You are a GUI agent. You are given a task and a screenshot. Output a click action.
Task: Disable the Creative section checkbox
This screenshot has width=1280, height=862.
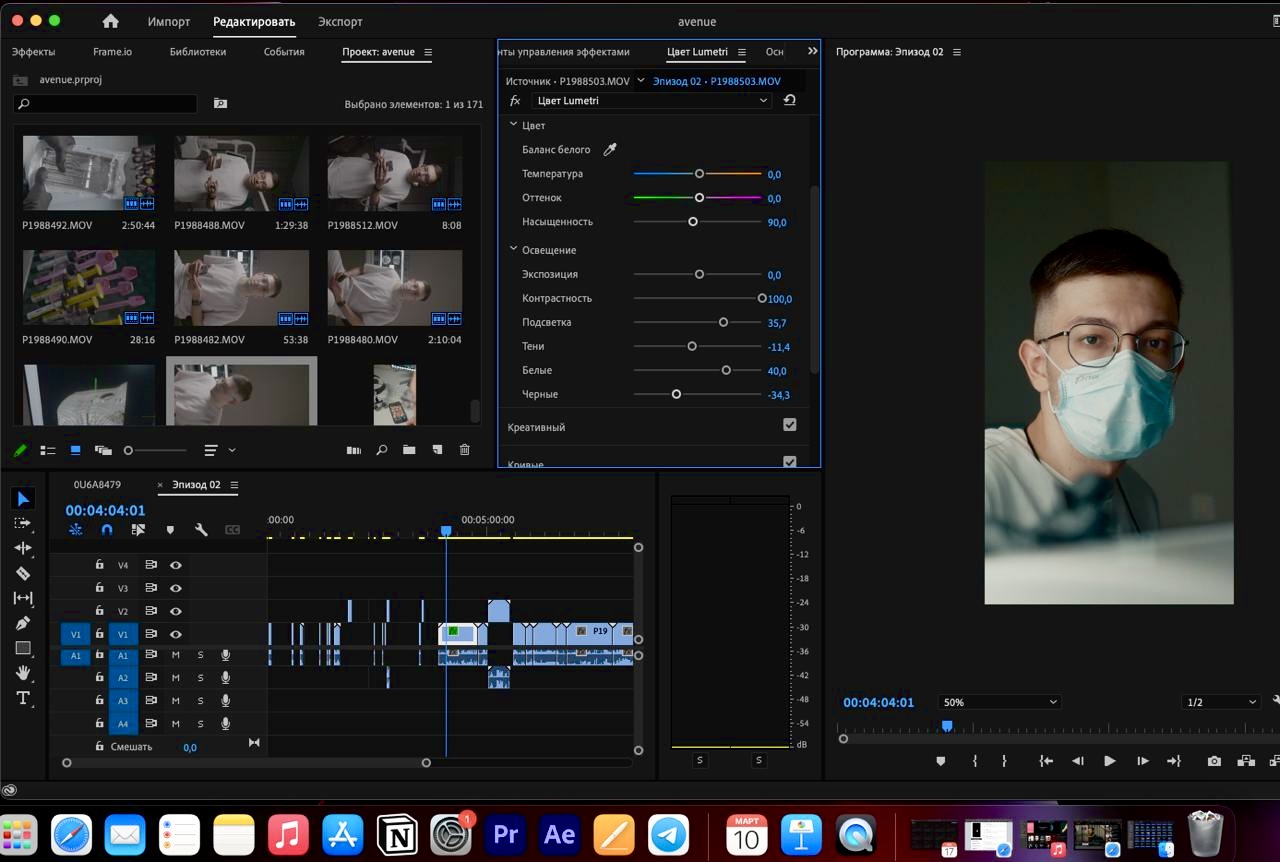click(x=789, y=426)
